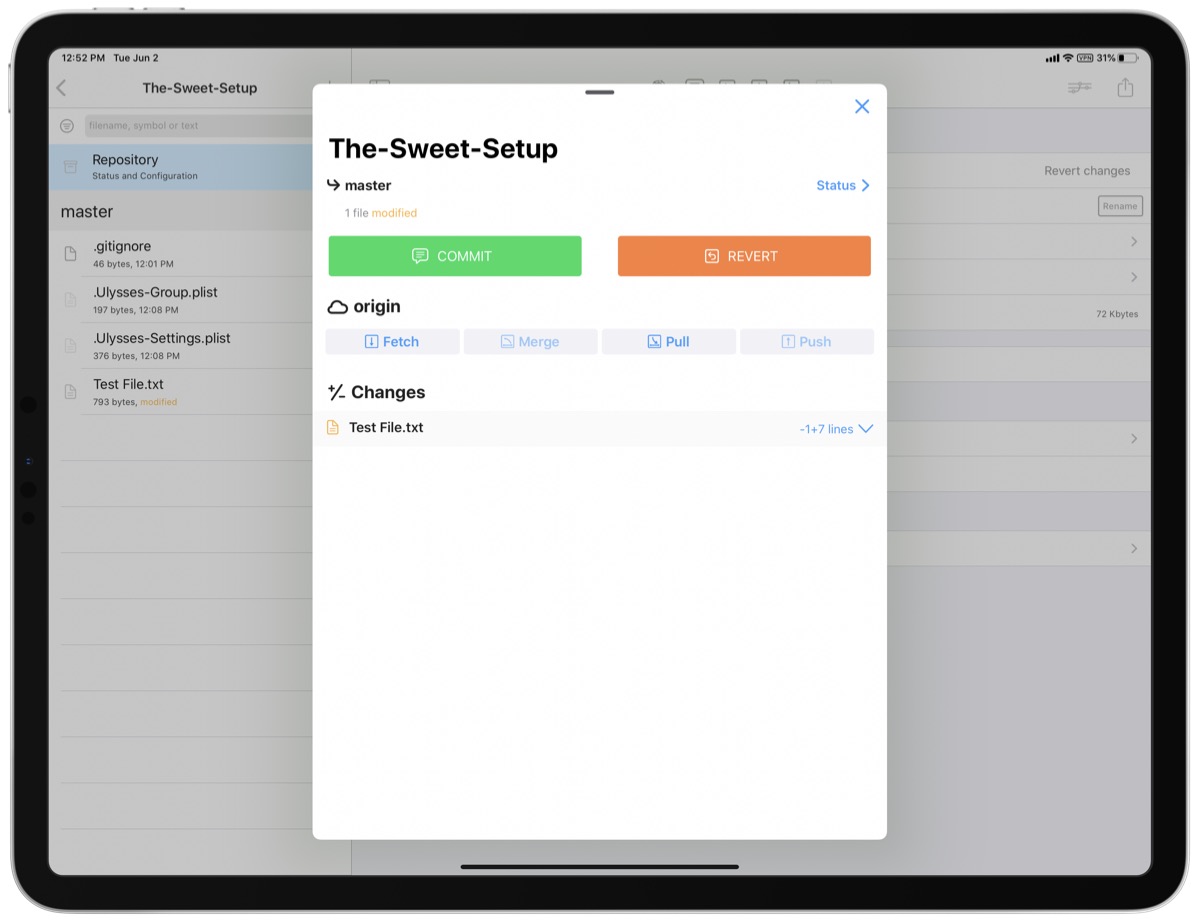This screenshot has height=924, width=1200.
Task: Open the Status link
Action: click(x=843, y=186)
